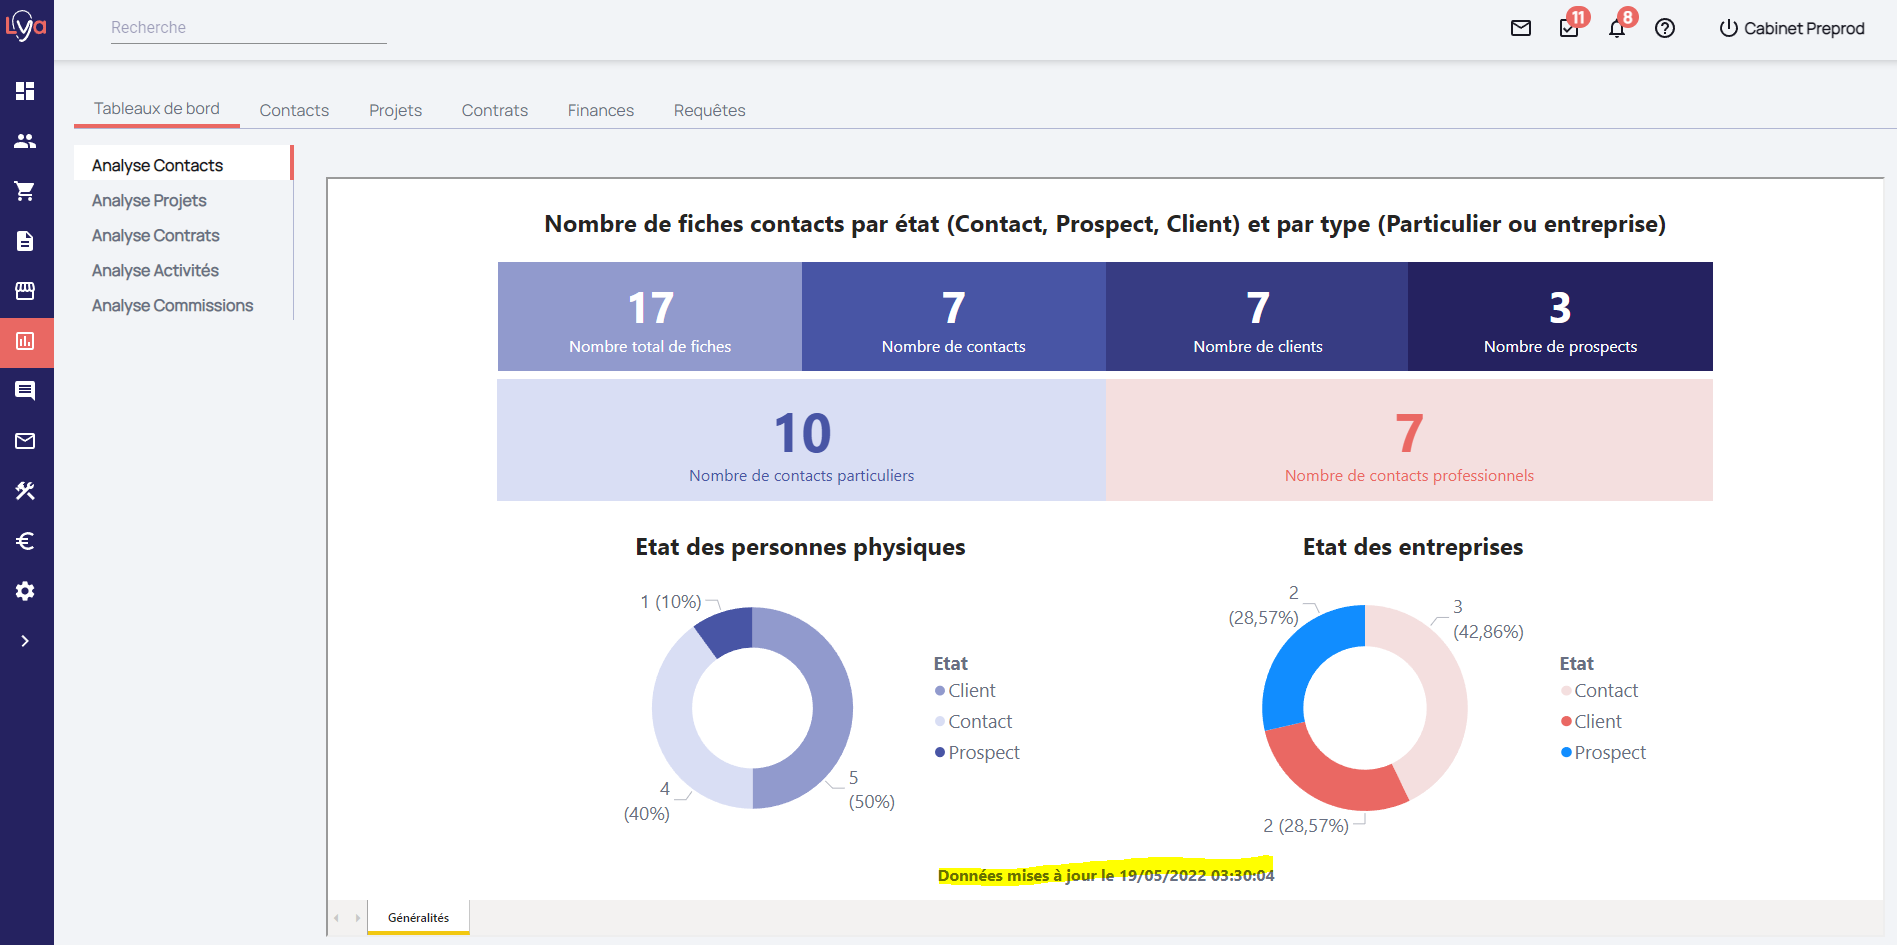Screen dimensions: 1897x945
Task: Open the Cabinet Preprod account menu
Action: coord(1791,28)
